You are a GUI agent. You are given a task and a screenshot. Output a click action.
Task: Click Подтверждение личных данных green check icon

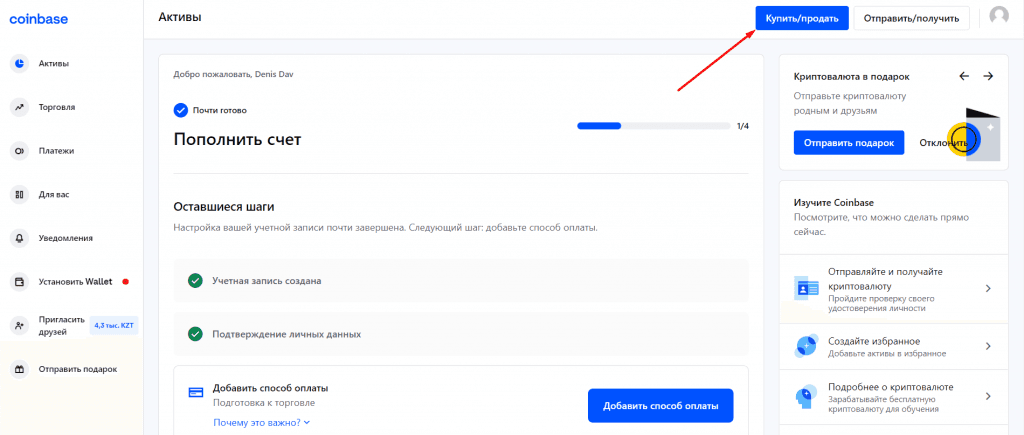(195, 334)
